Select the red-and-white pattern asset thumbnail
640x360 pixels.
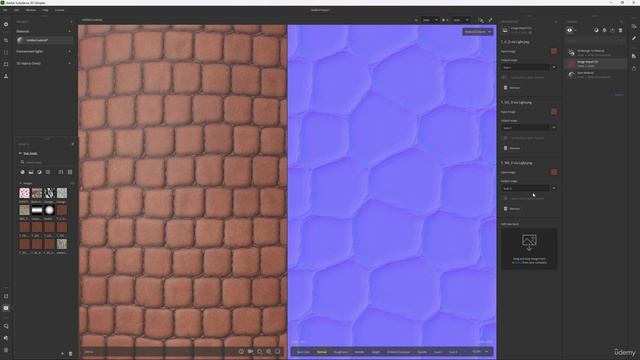tap(24, 193)
